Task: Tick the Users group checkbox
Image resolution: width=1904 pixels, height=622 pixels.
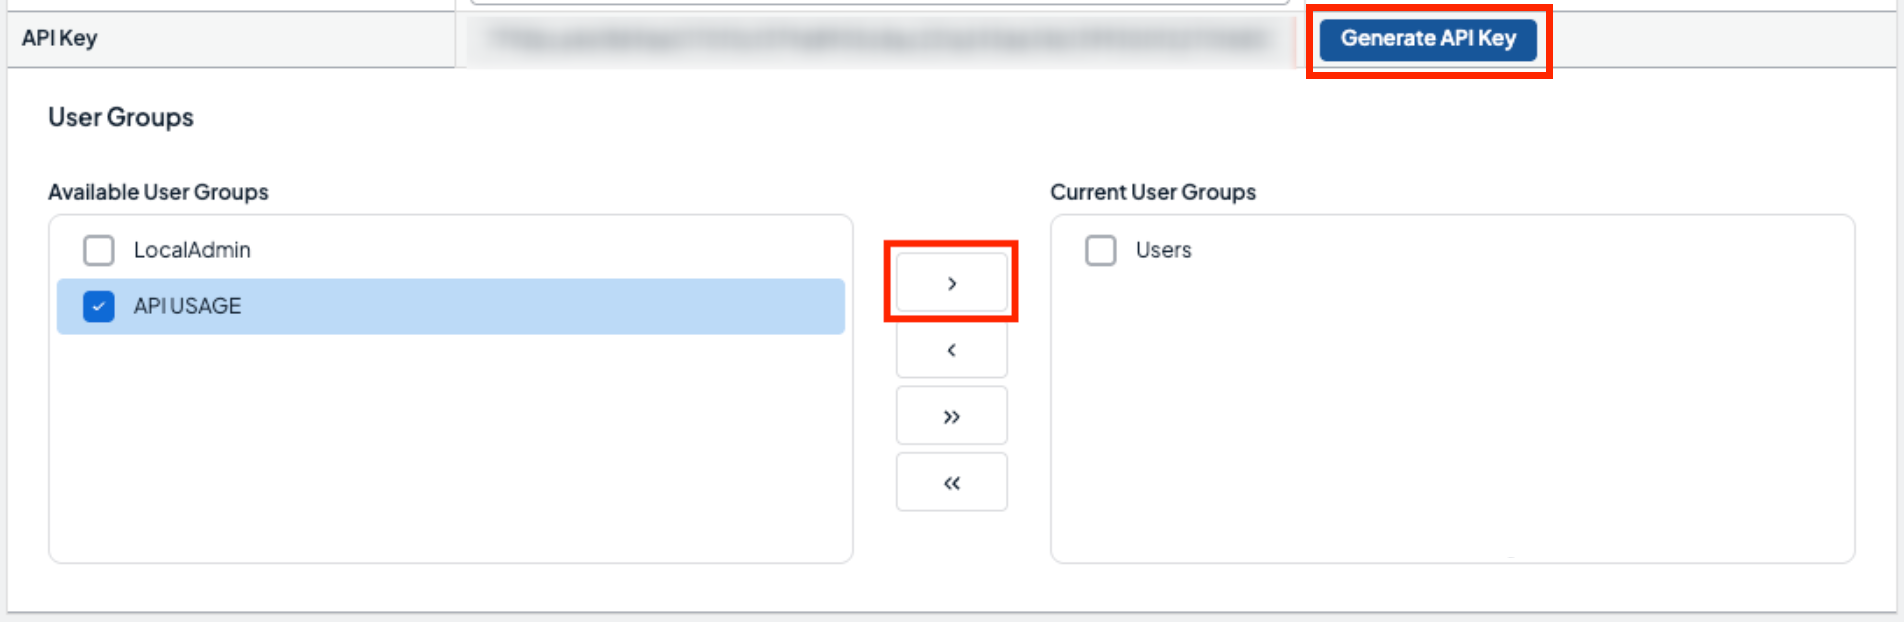Action: [x=1101, y=250]
